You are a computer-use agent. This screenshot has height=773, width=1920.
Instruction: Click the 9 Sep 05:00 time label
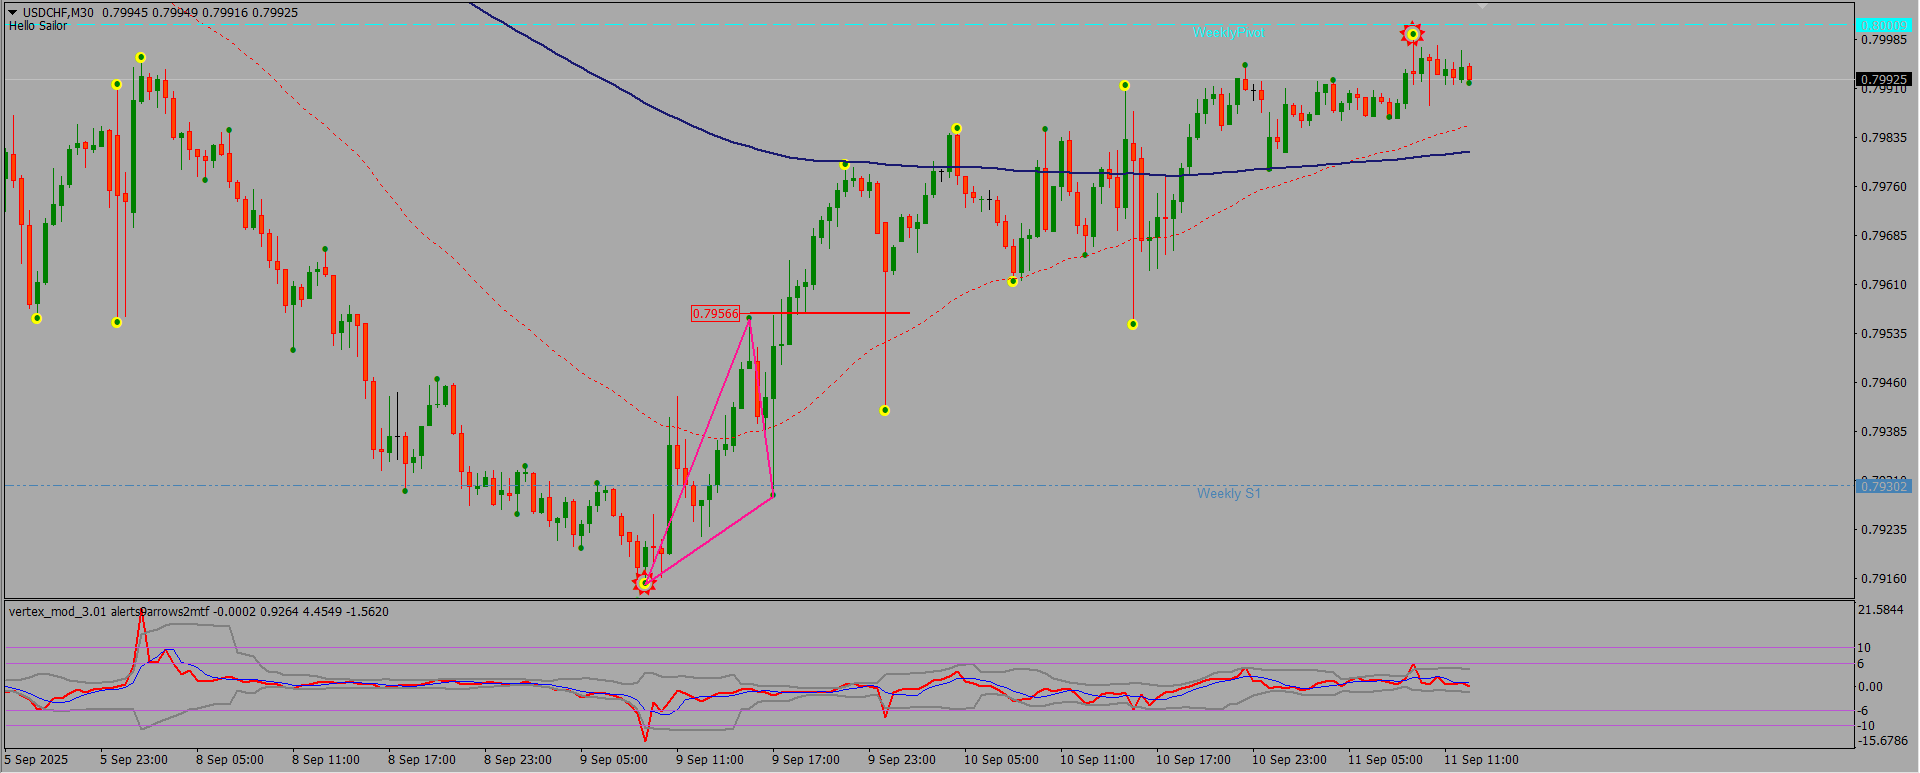614,760
